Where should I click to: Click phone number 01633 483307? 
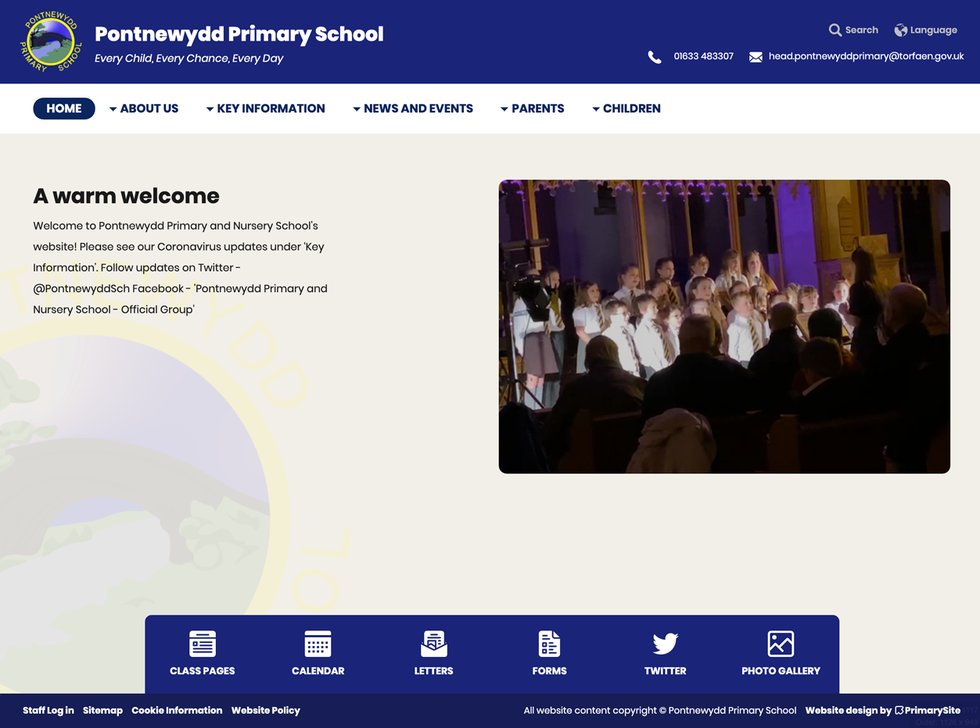704,56
